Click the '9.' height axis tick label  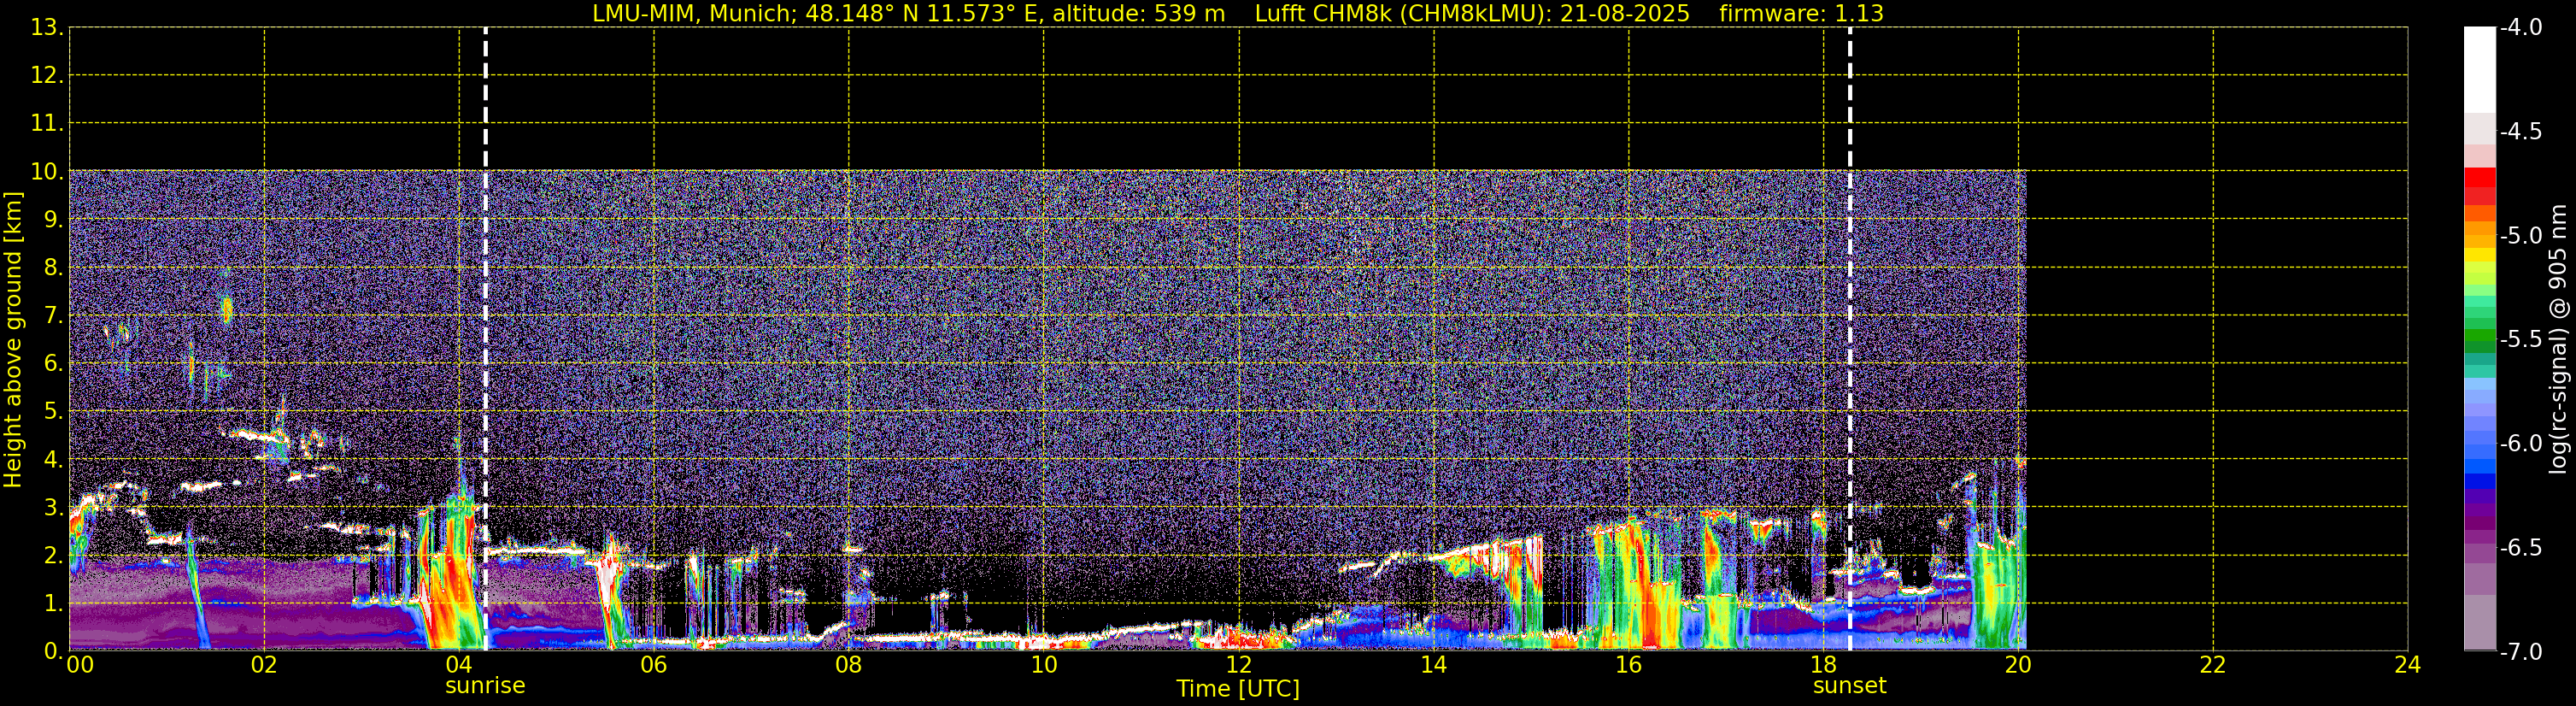(x=54, y=220)
